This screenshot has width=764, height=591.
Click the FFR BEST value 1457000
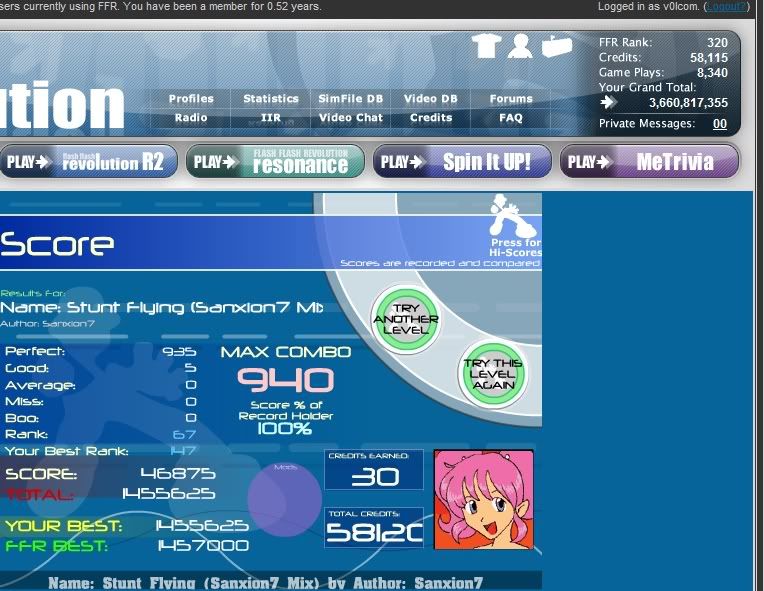(203, 545)
